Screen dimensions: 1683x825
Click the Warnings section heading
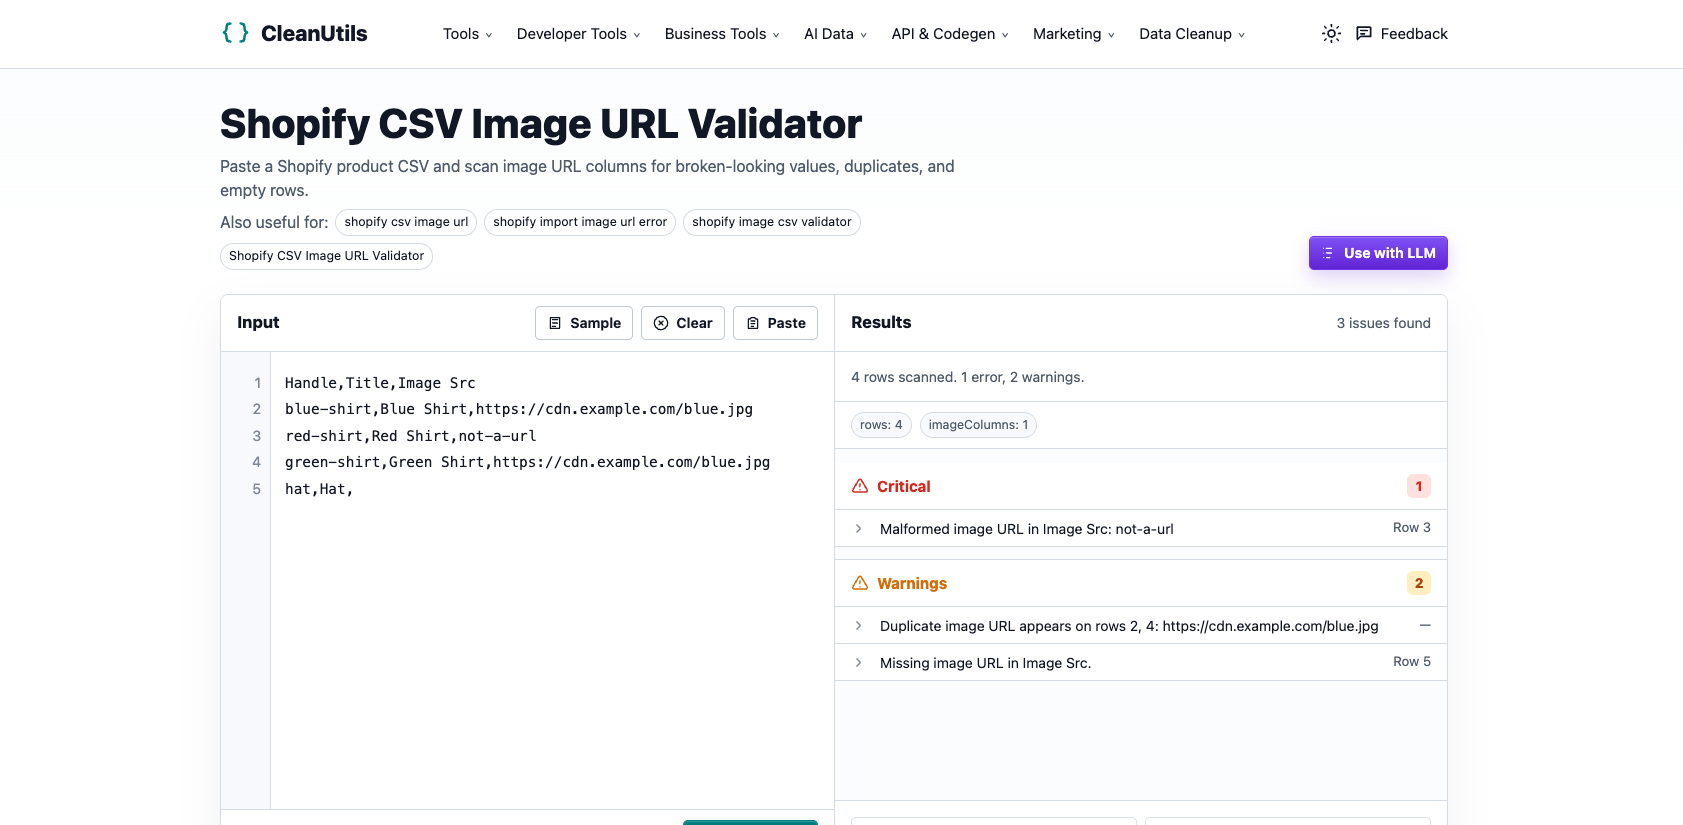point(912,583)
